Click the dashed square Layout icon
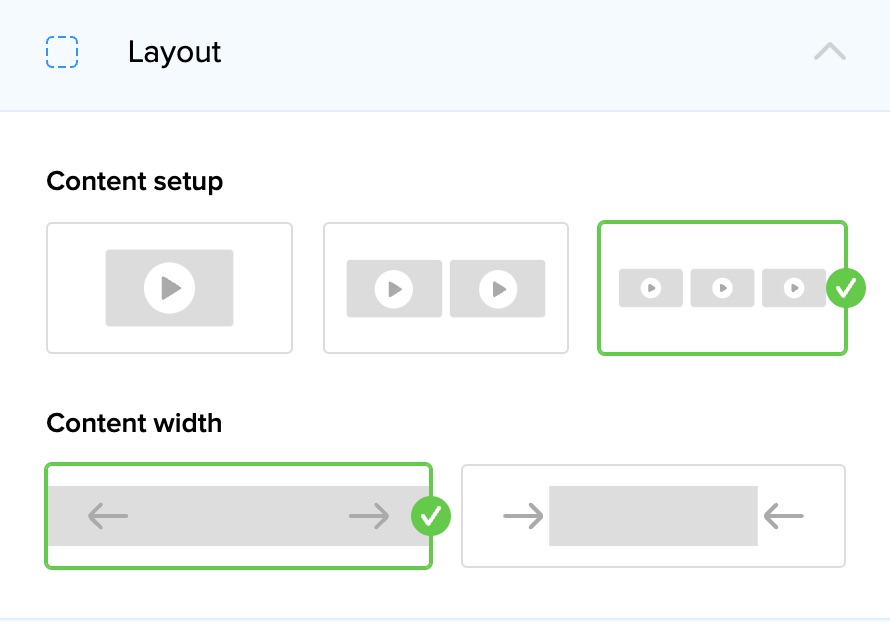The image size is (890, 622). 62,52
